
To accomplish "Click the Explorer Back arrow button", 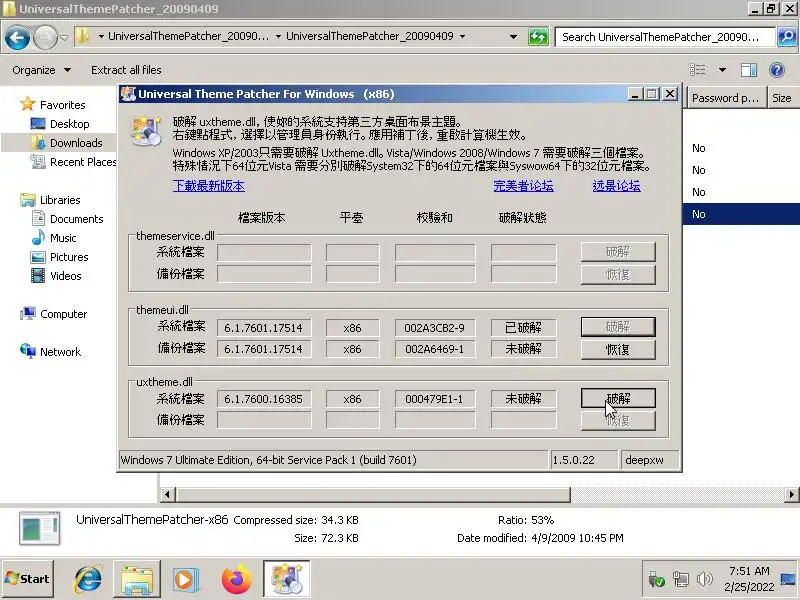I will click(17, 37).
